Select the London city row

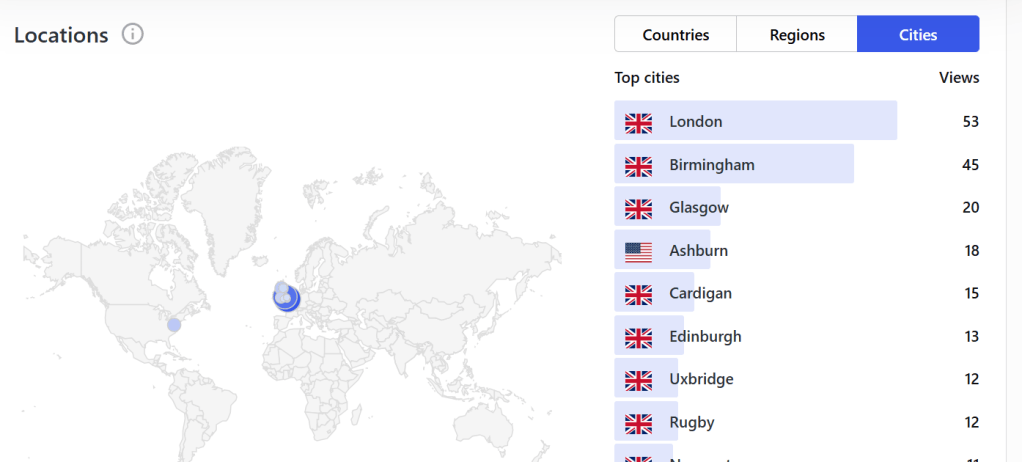755,122
